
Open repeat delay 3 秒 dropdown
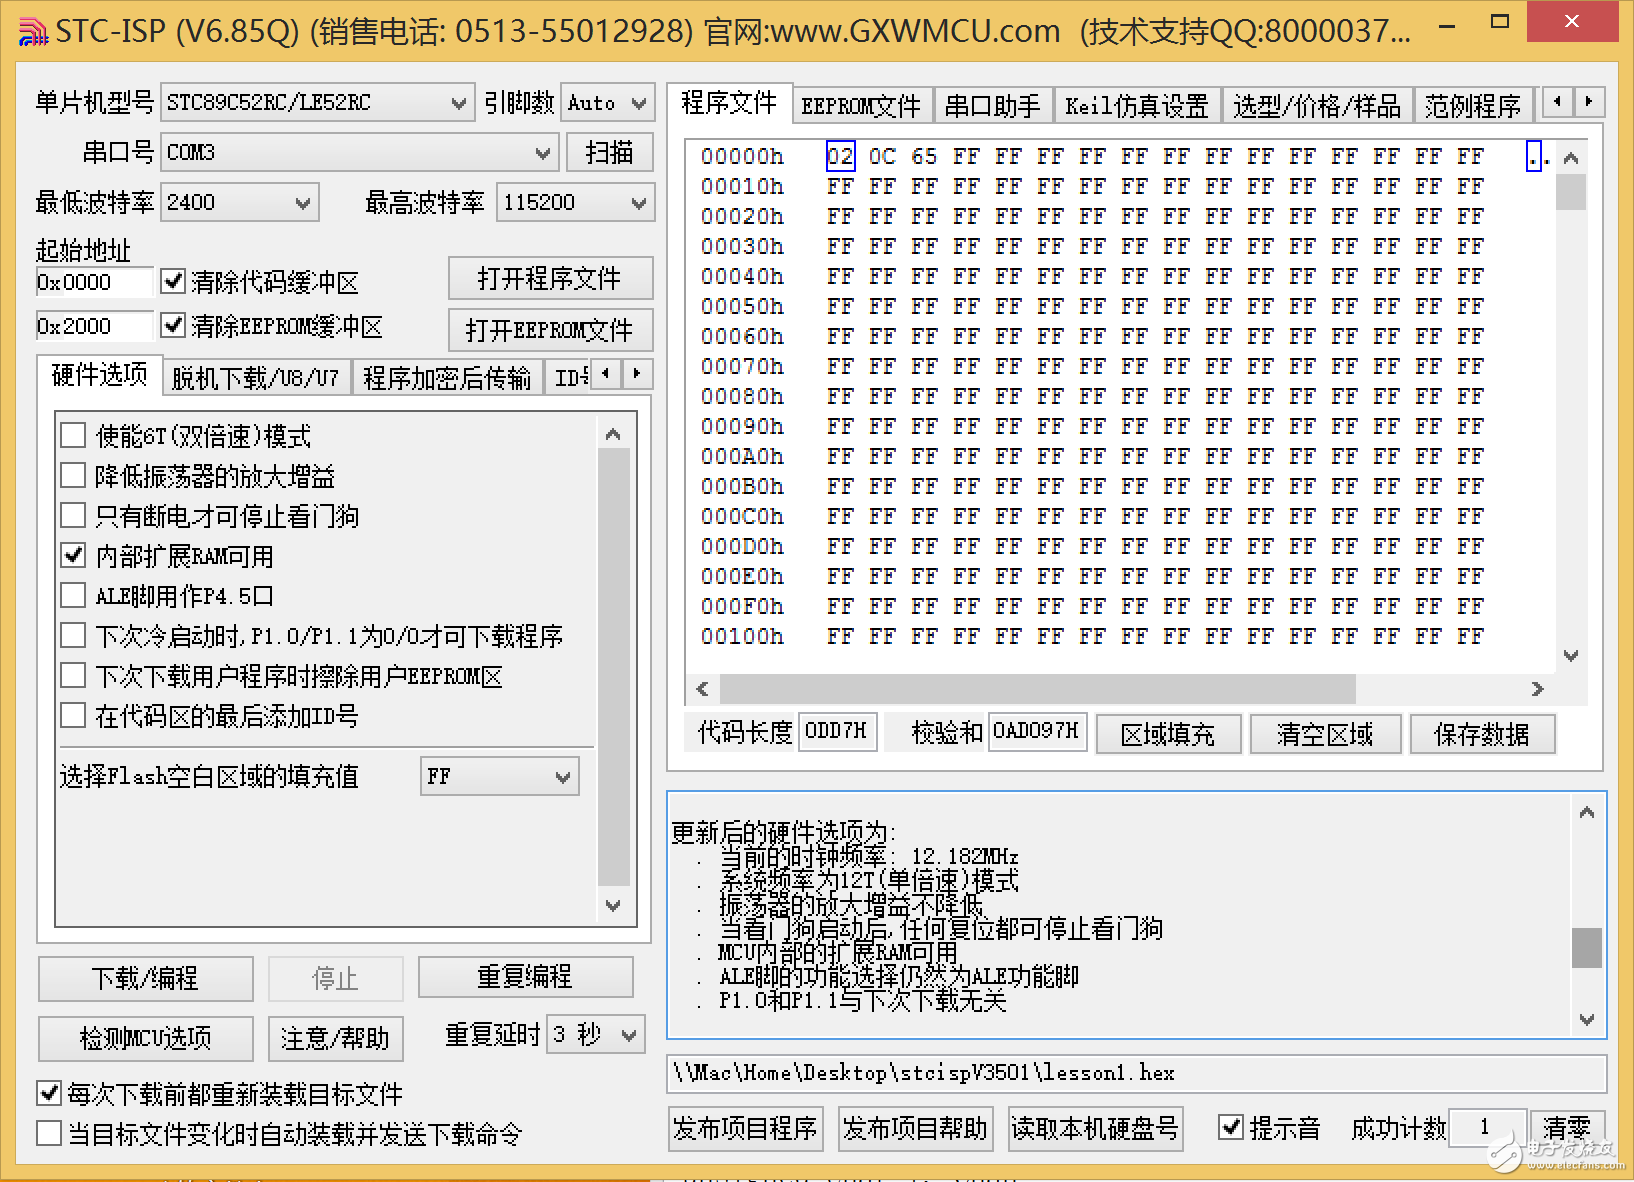click(596, 1034)
